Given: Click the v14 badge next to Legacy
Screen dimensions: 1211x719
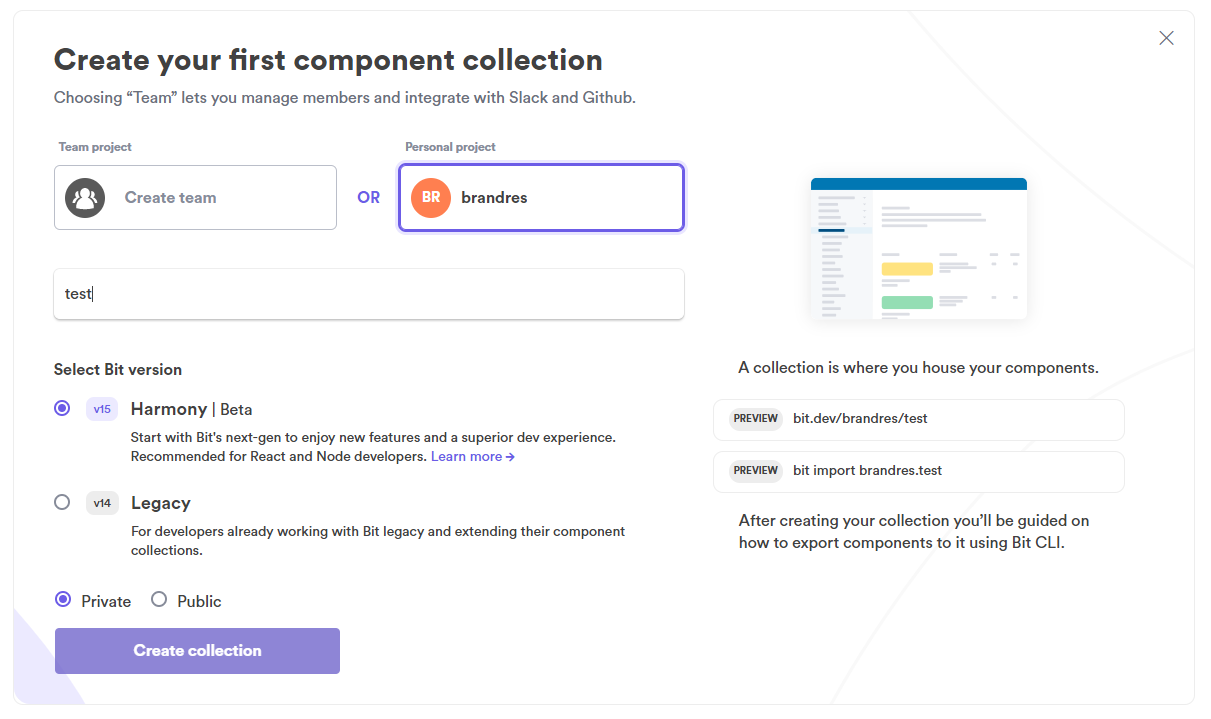Looking at the screenshot, I should [x=101, y=503].
